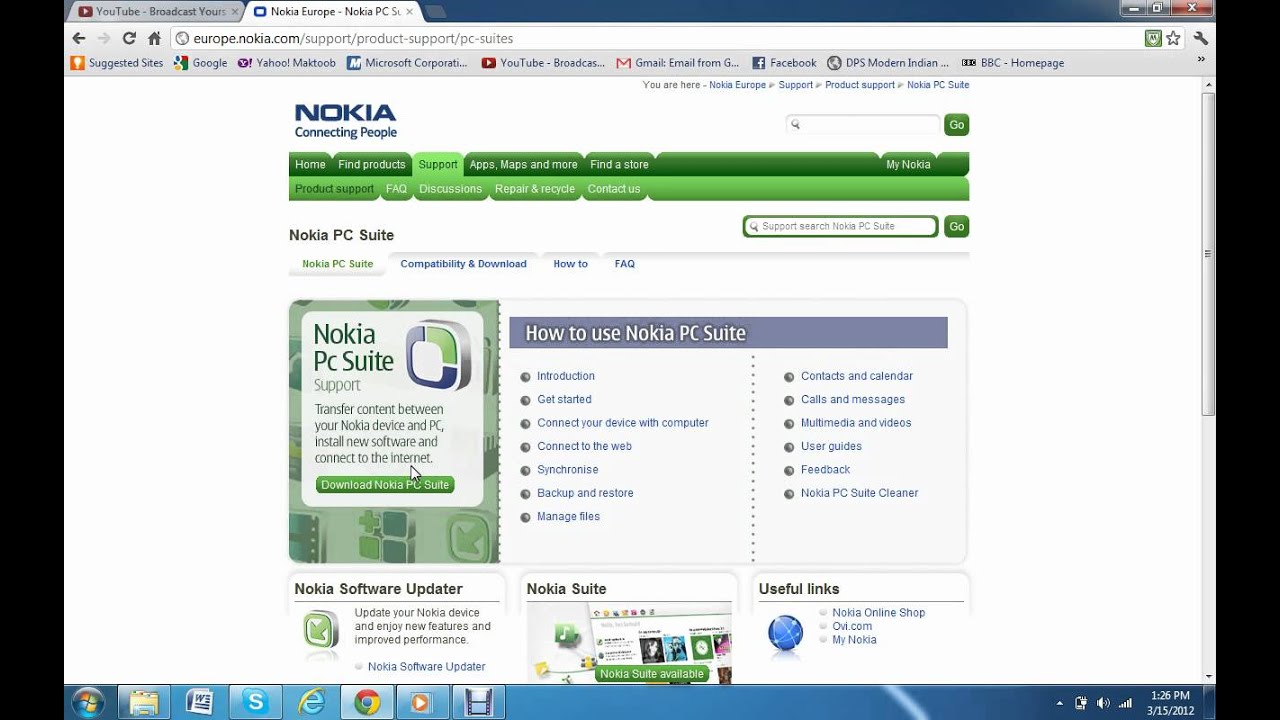Show hidden system tray icons
Image resolution: width=1280 pixels, height=720 pixels.
click(1059, 703)
